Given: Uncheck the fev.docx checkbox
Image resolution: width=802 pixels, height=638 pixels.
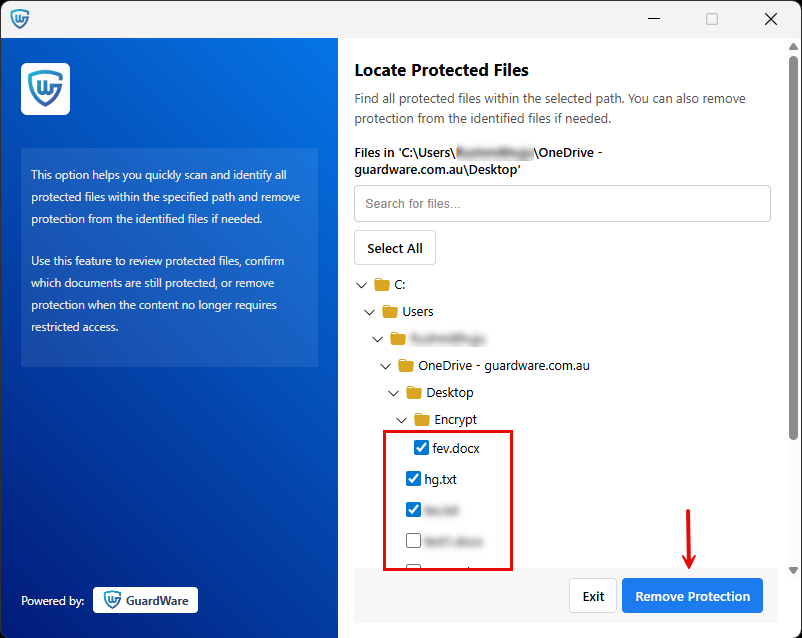Looking at the screenshot, I should click(421, 447).
